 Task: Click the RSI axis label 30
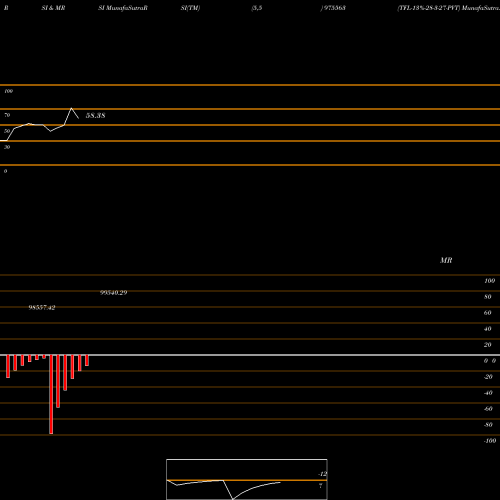point(7,147)
